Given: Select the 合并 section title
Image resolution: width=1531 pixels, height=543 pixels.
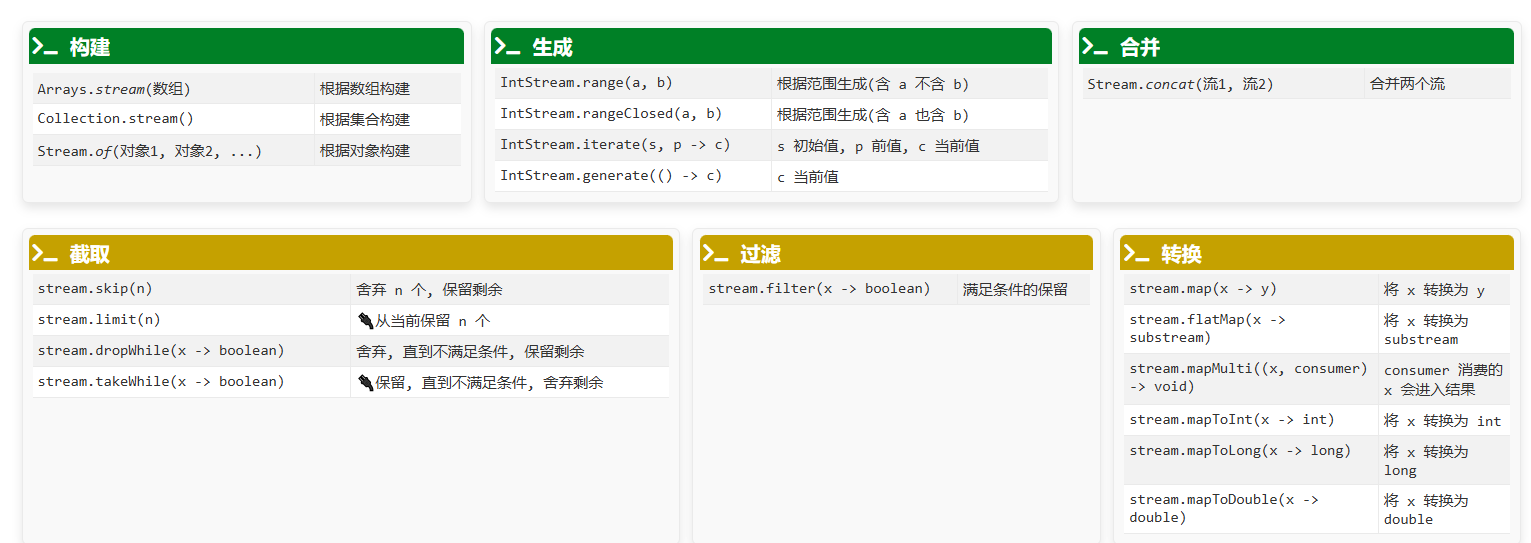Looking at the screenshot, I should point(1140,47).
